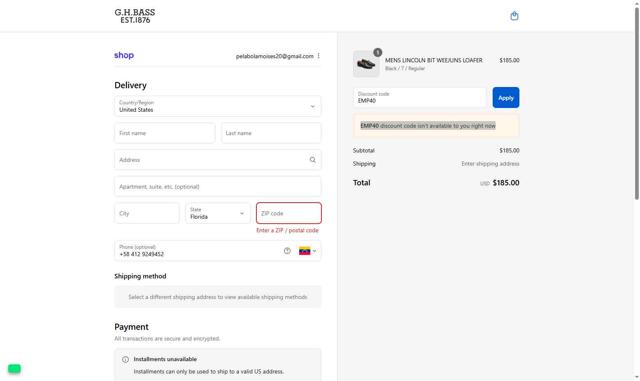Apply the discount code
The width and height of the screenshot is (640, 381).
click(x=506, y=98)
